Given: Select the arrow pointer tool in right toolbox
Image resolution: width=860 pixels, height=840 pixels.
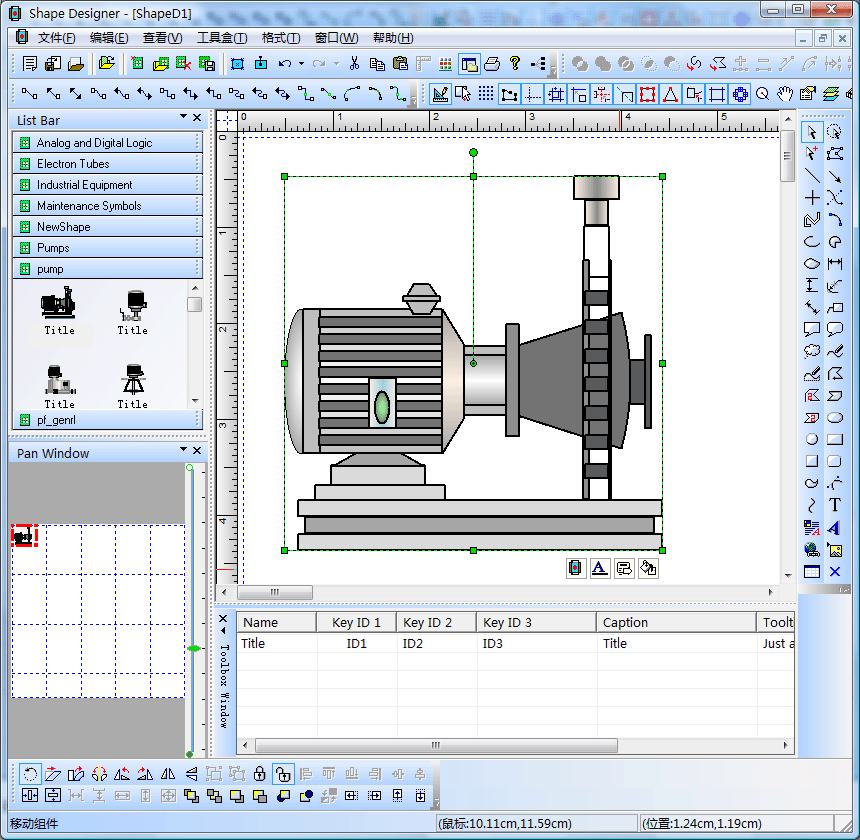Looking at the screenshot, I should pyautogui.click(x=812, y=132).
